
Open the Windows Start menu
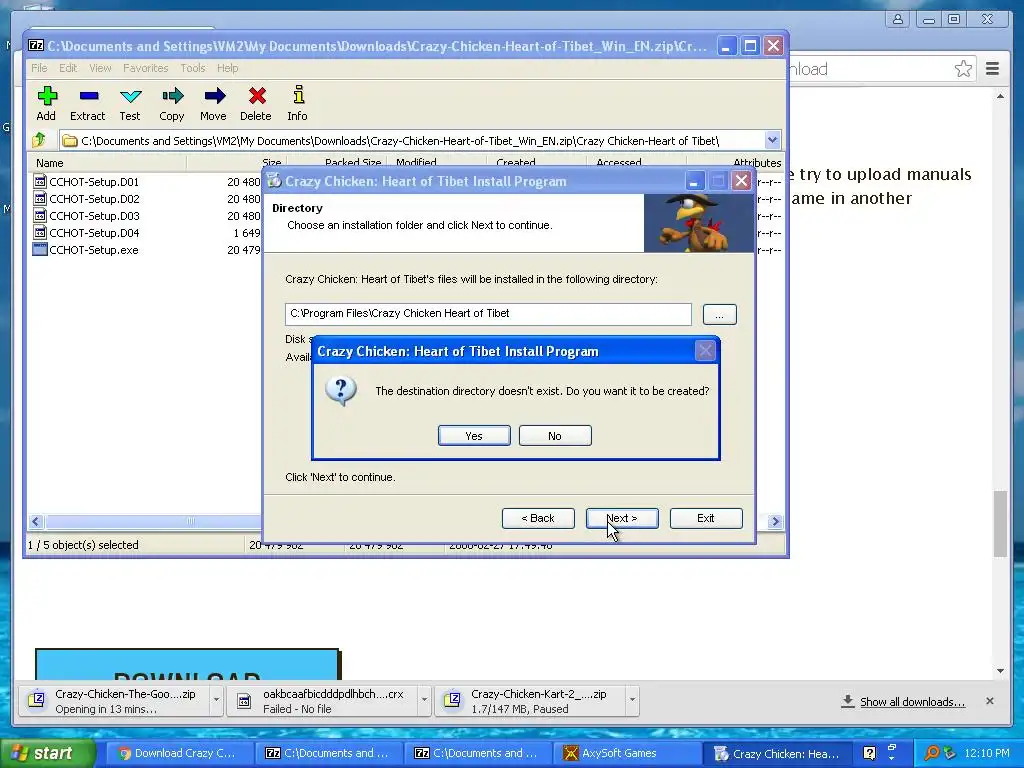47,753
